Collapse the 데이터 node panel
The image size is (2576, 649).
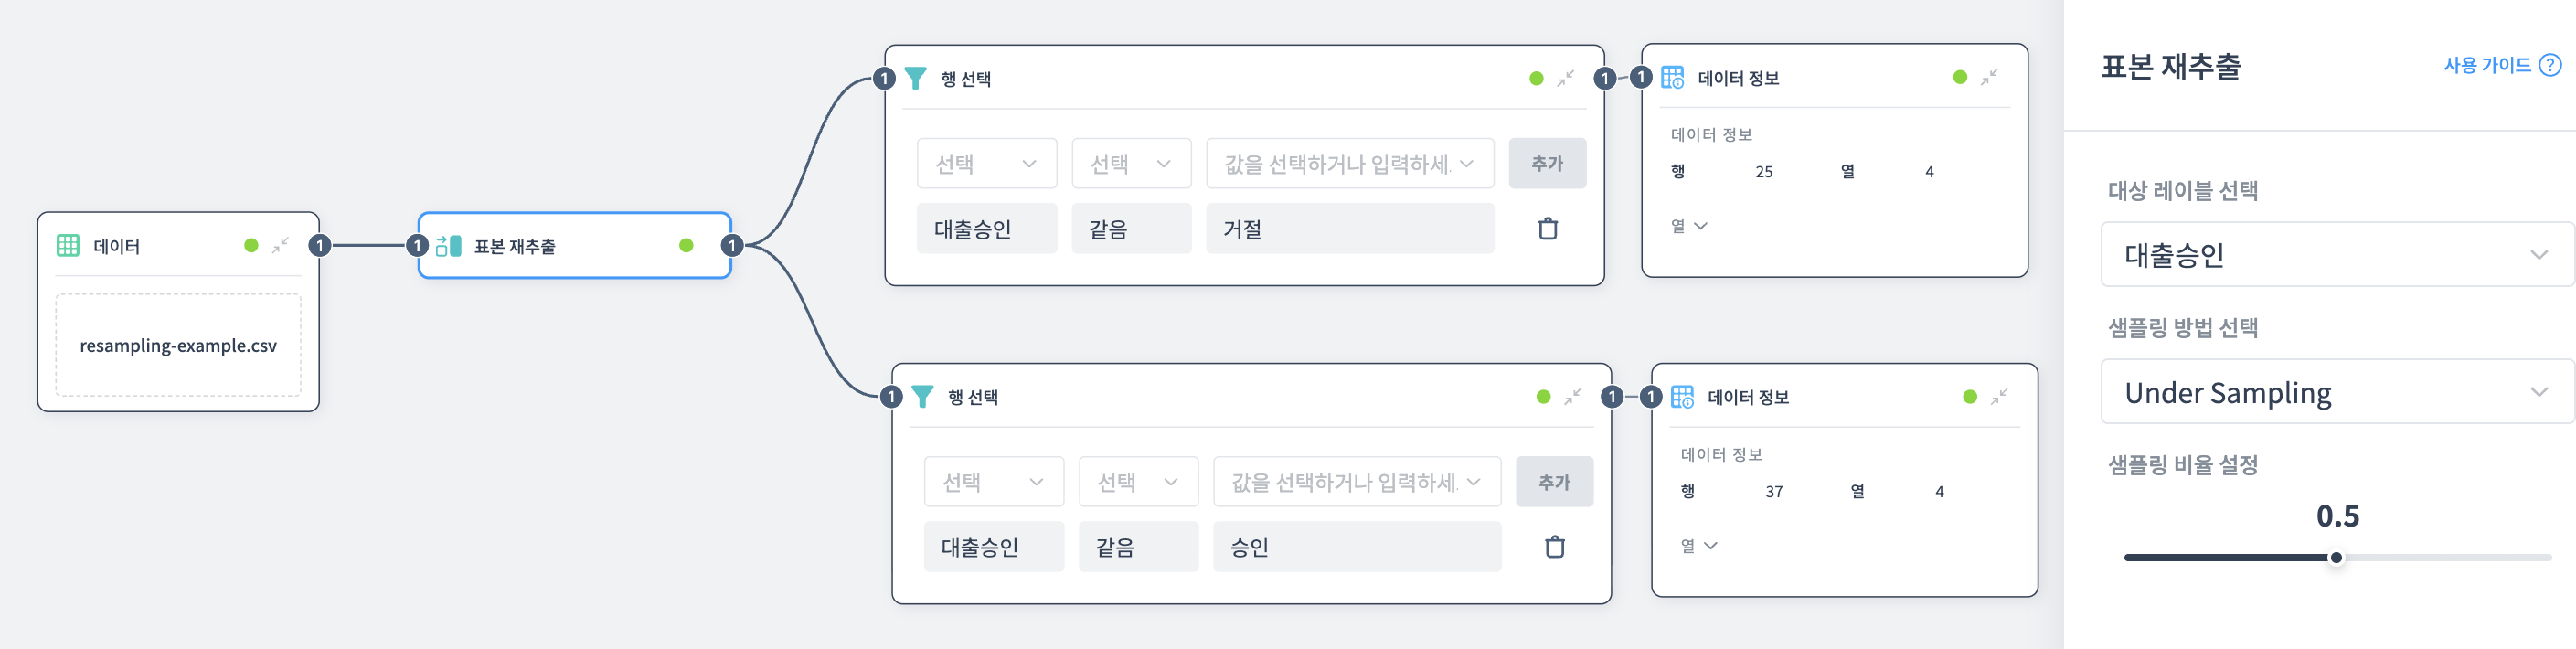point(281,245)
